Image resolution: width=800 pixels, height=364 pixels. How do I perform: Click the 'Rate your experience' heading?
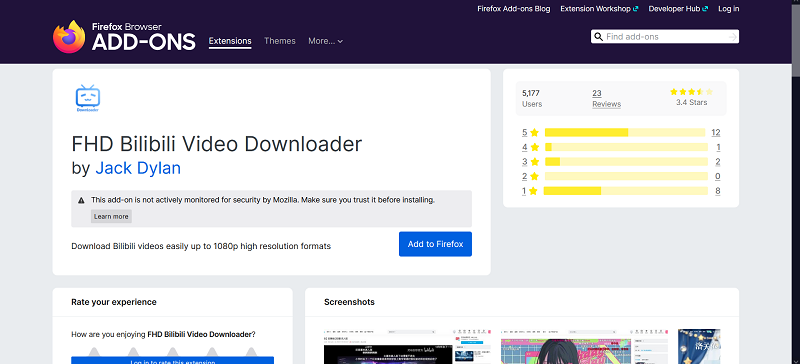(114, 302)
